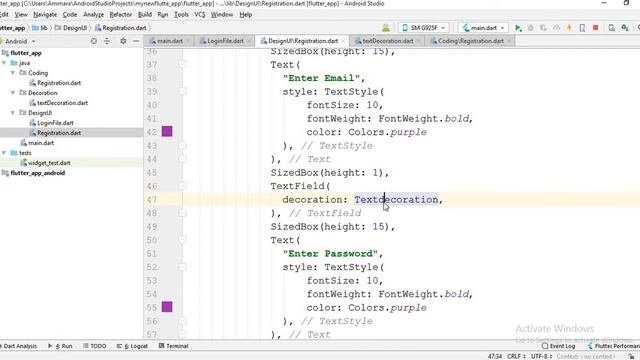Toggle code fold marker at line 37
Screen dimensions: 640x360
[182, 64]
